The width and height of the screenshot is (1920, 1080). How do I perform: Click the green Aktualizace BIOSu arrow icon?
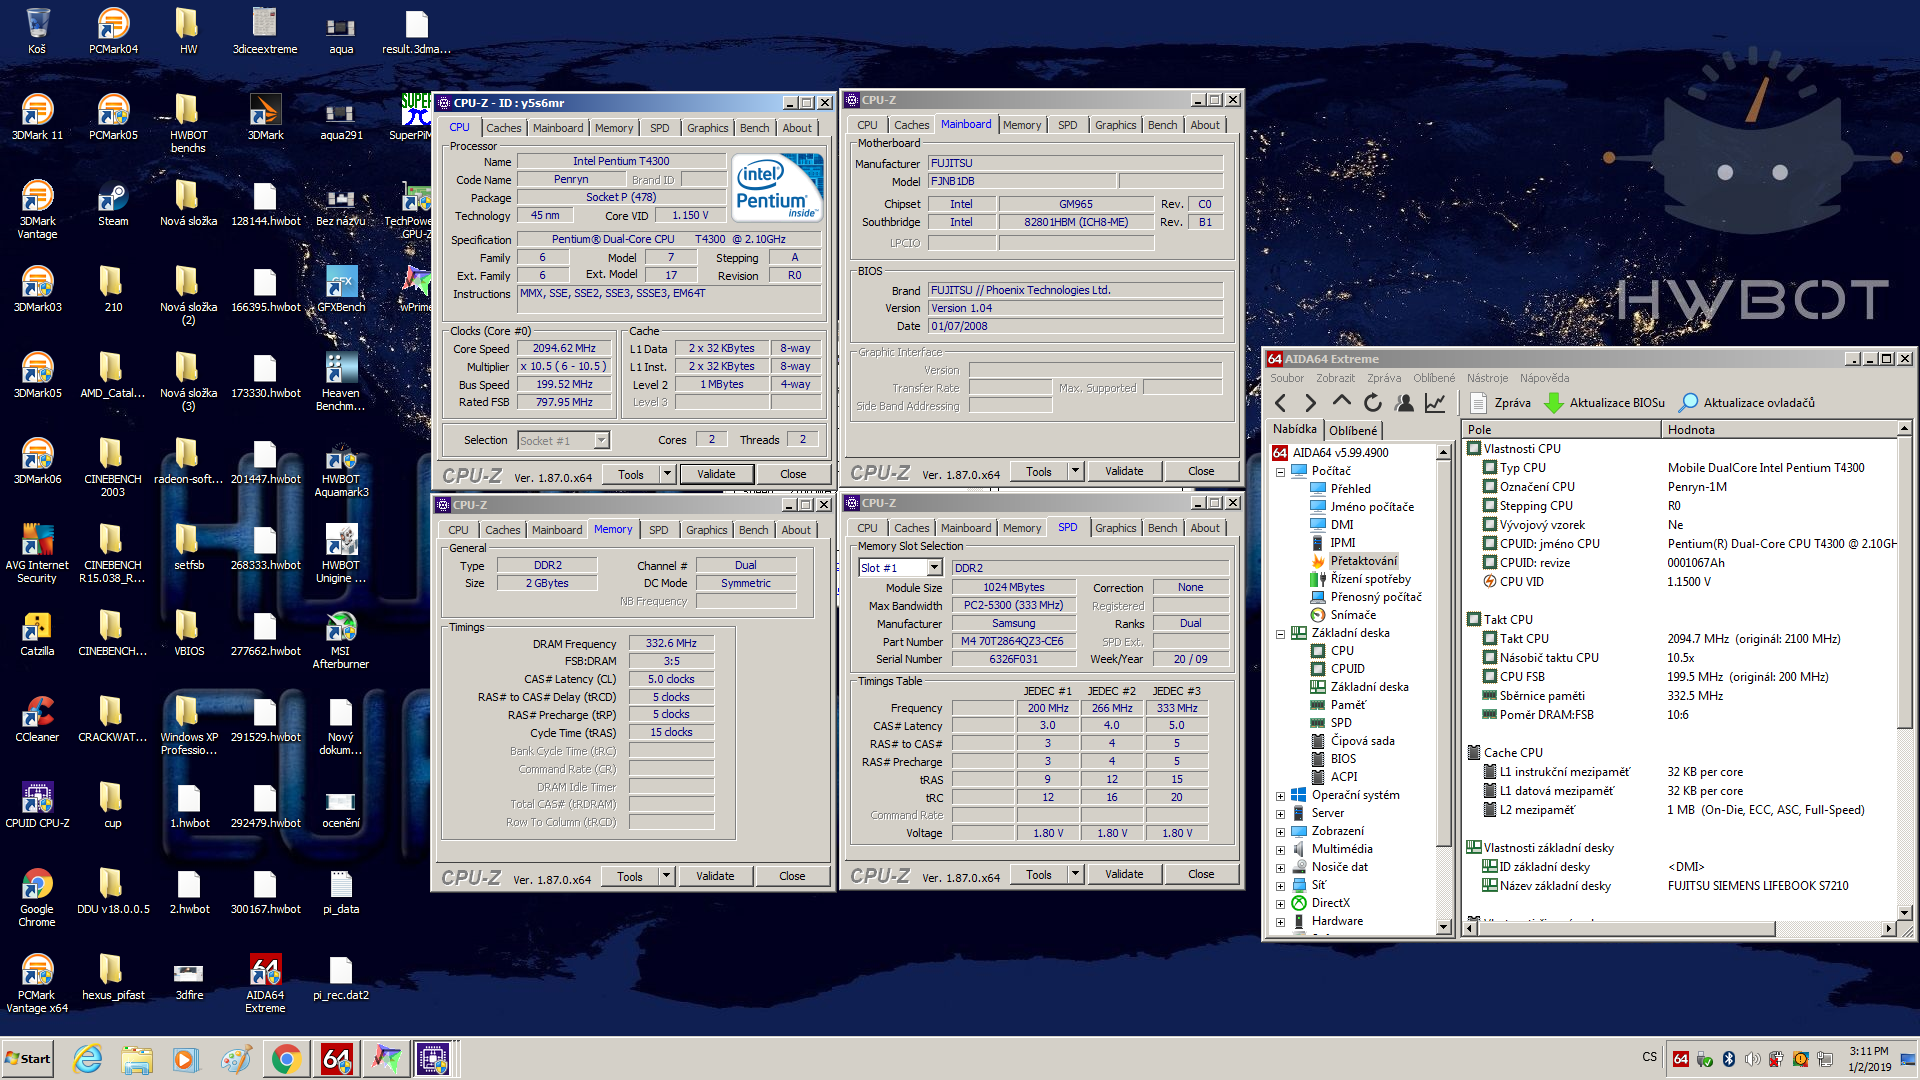[x=1554, y=403]
